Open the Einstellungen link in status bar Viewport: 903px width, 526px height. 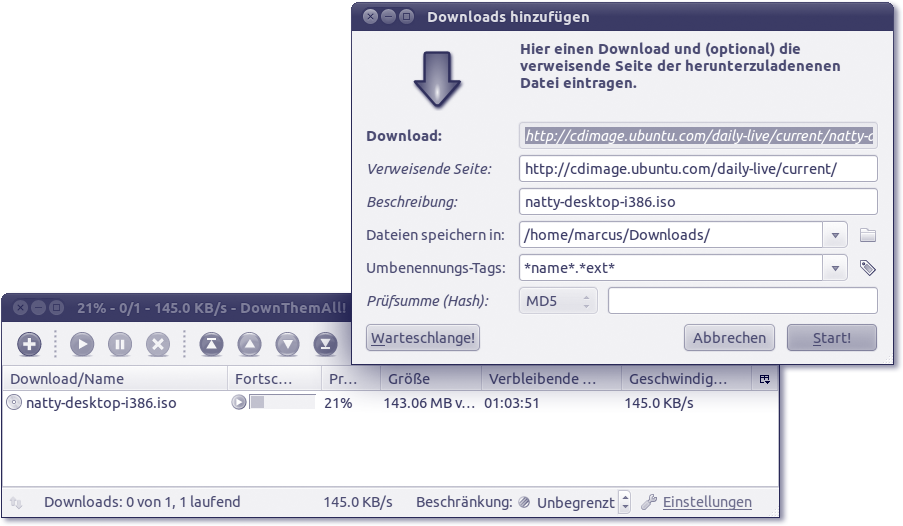706,502
